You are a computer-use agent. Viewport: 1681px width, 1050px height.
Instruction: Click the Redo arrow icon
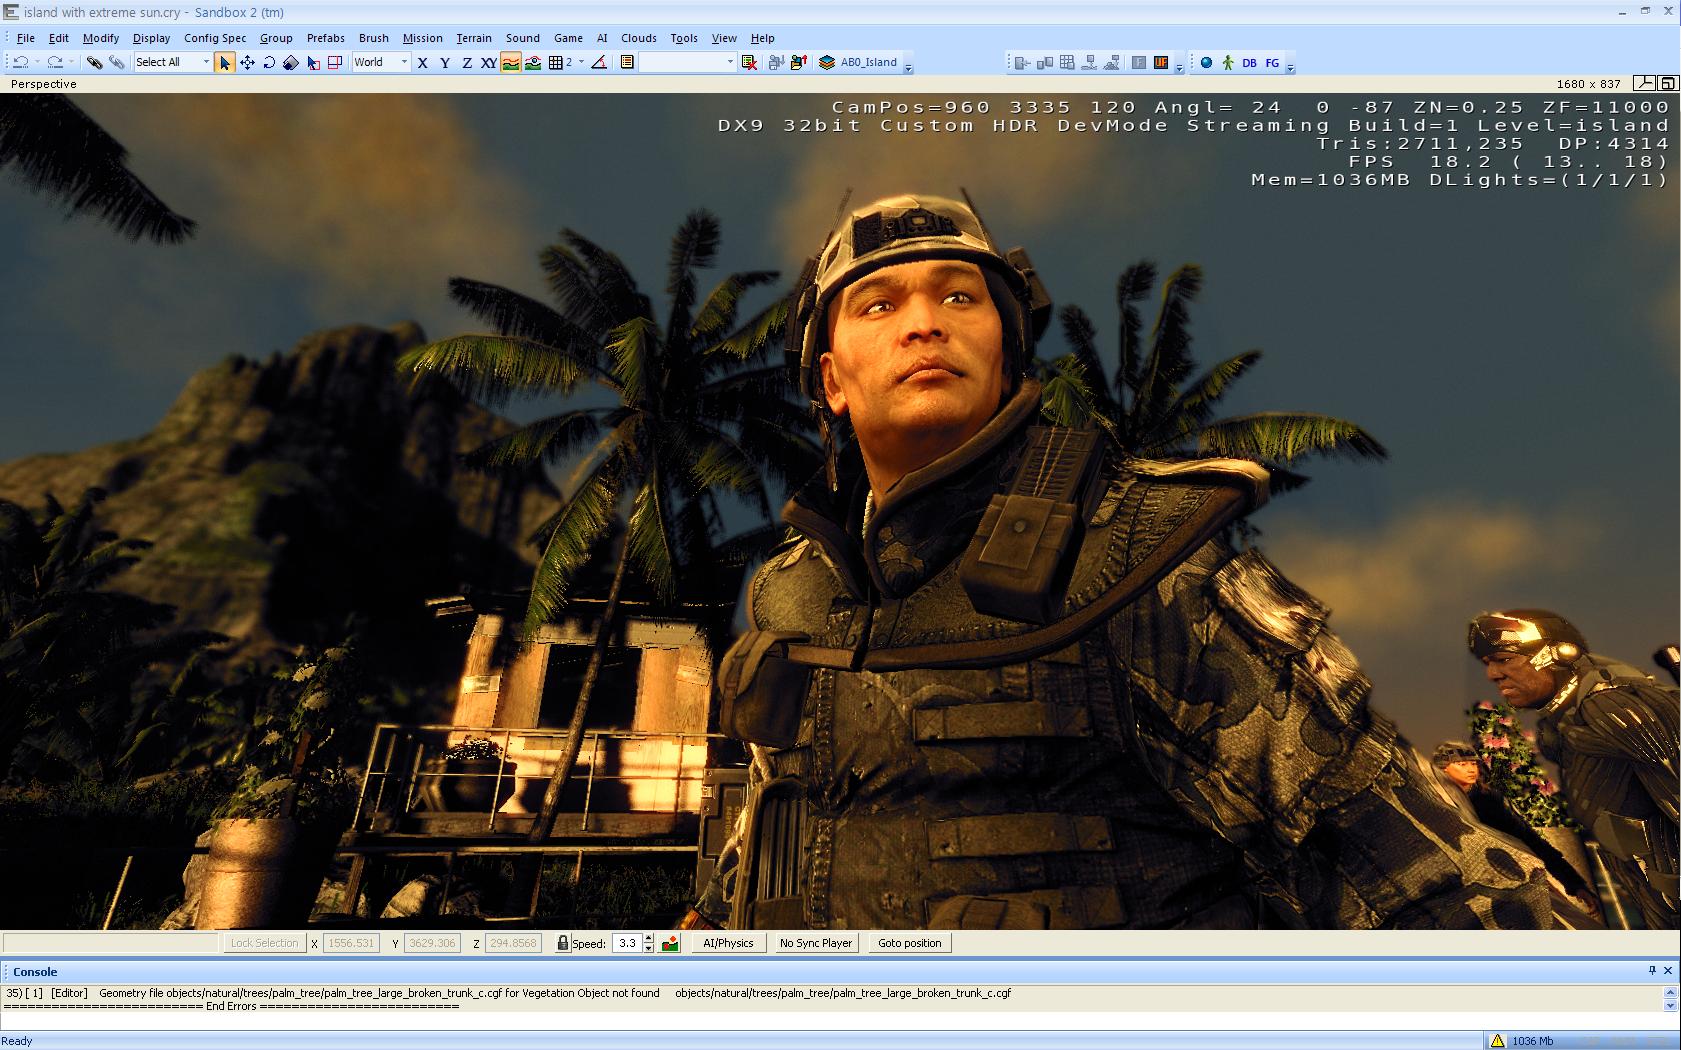tap(55, 62)
